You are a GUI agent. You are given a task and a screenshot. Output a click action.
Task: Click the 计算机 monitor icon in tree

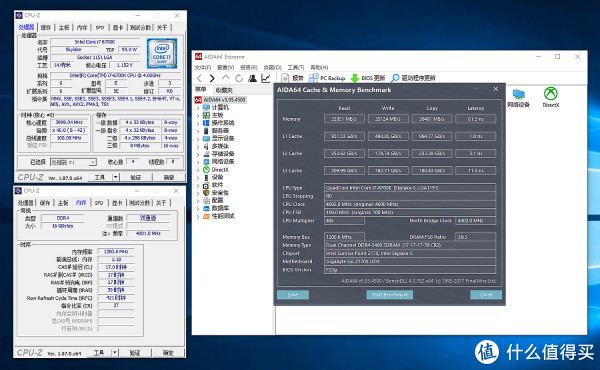pyautogui.click(x=206, y=108)
